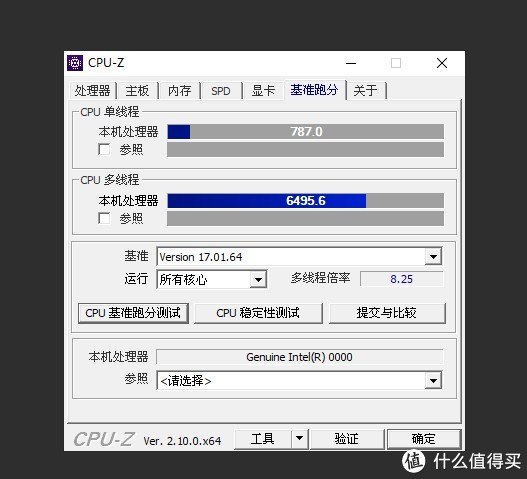Open the SPD tab
The image size is (527, 479).
pos(221,91)
